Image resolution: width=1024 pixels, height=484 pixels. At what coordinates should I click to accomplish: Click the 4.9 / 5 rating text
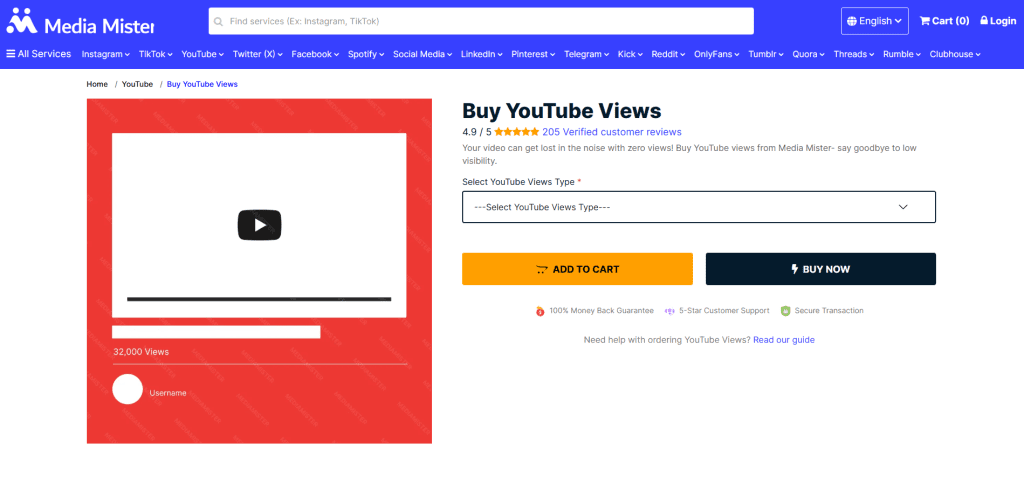[477, 132]
